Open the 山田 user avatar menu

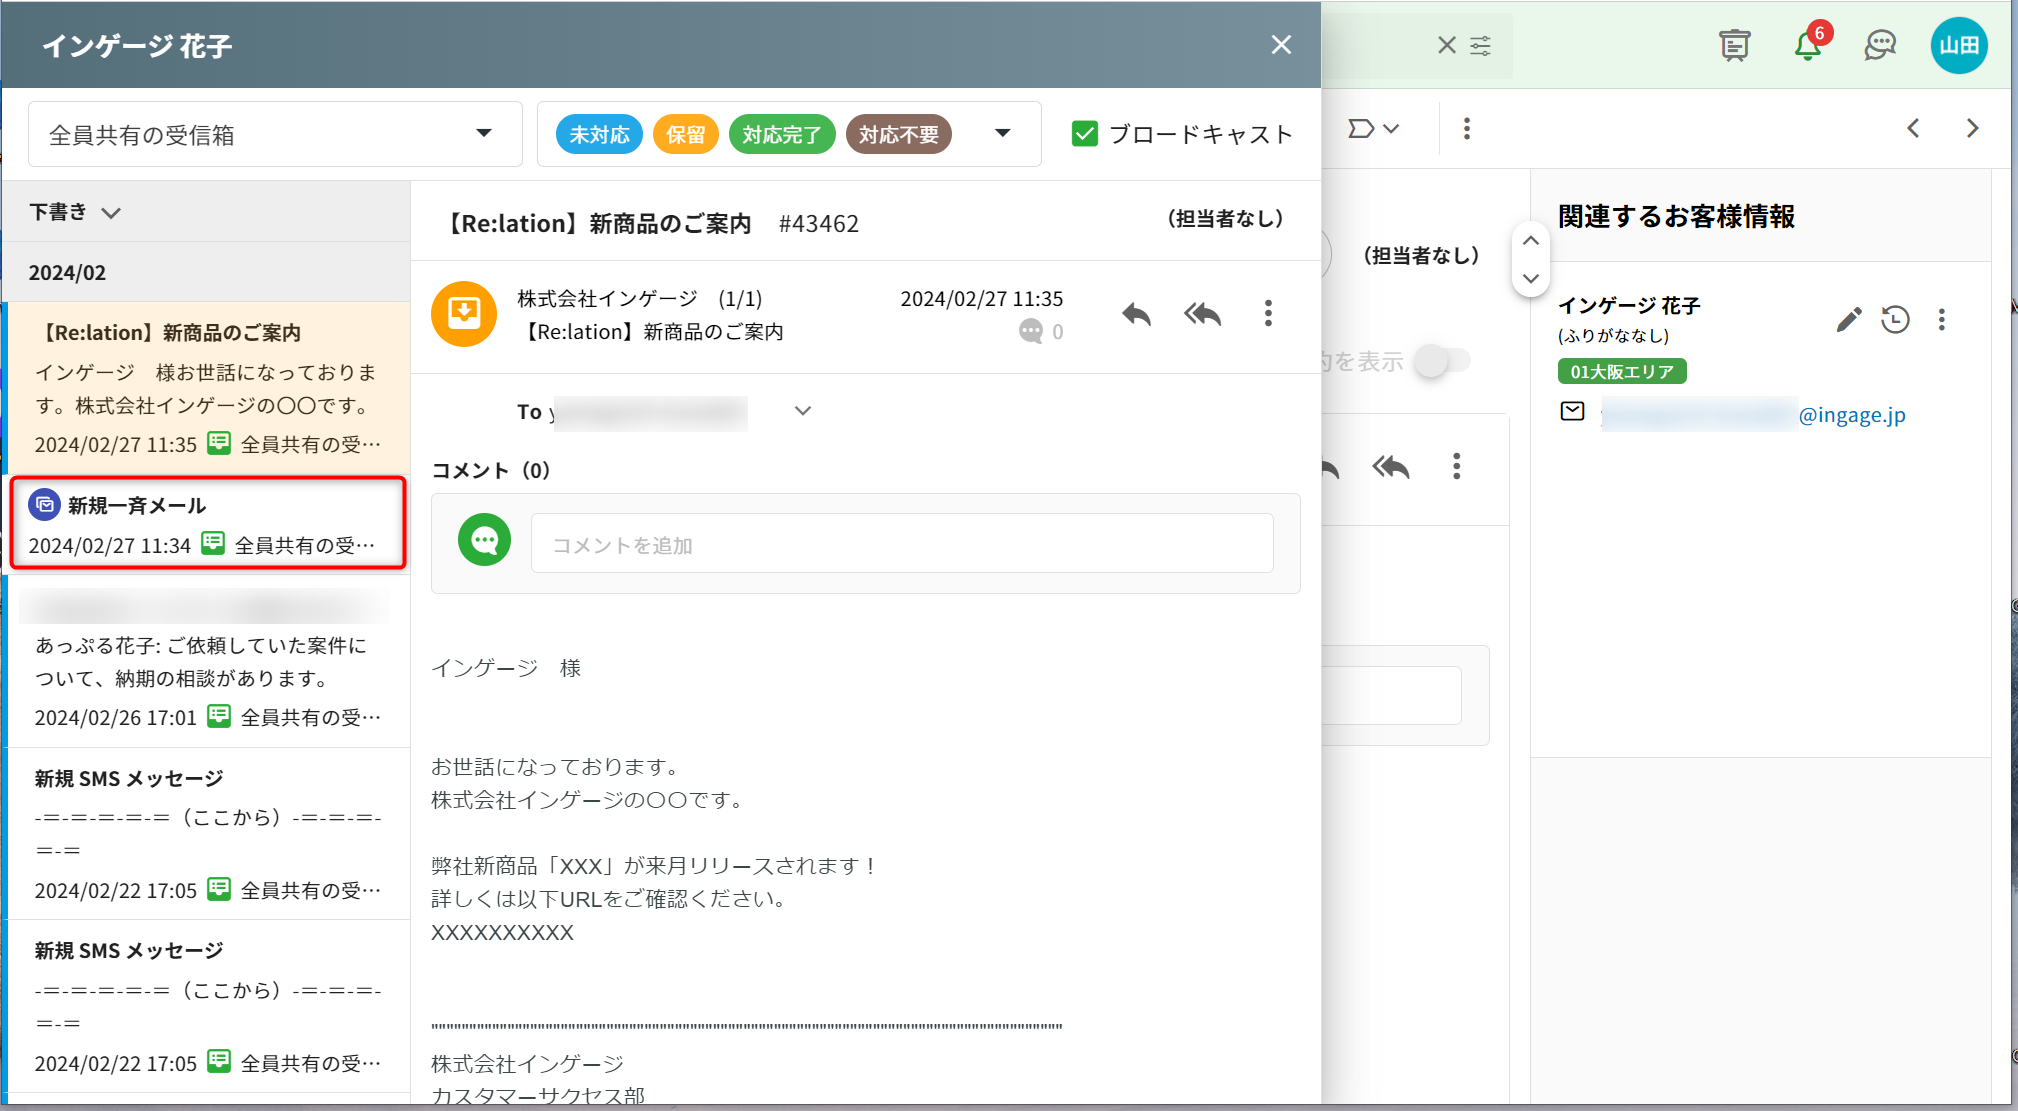click(1958, 46)
